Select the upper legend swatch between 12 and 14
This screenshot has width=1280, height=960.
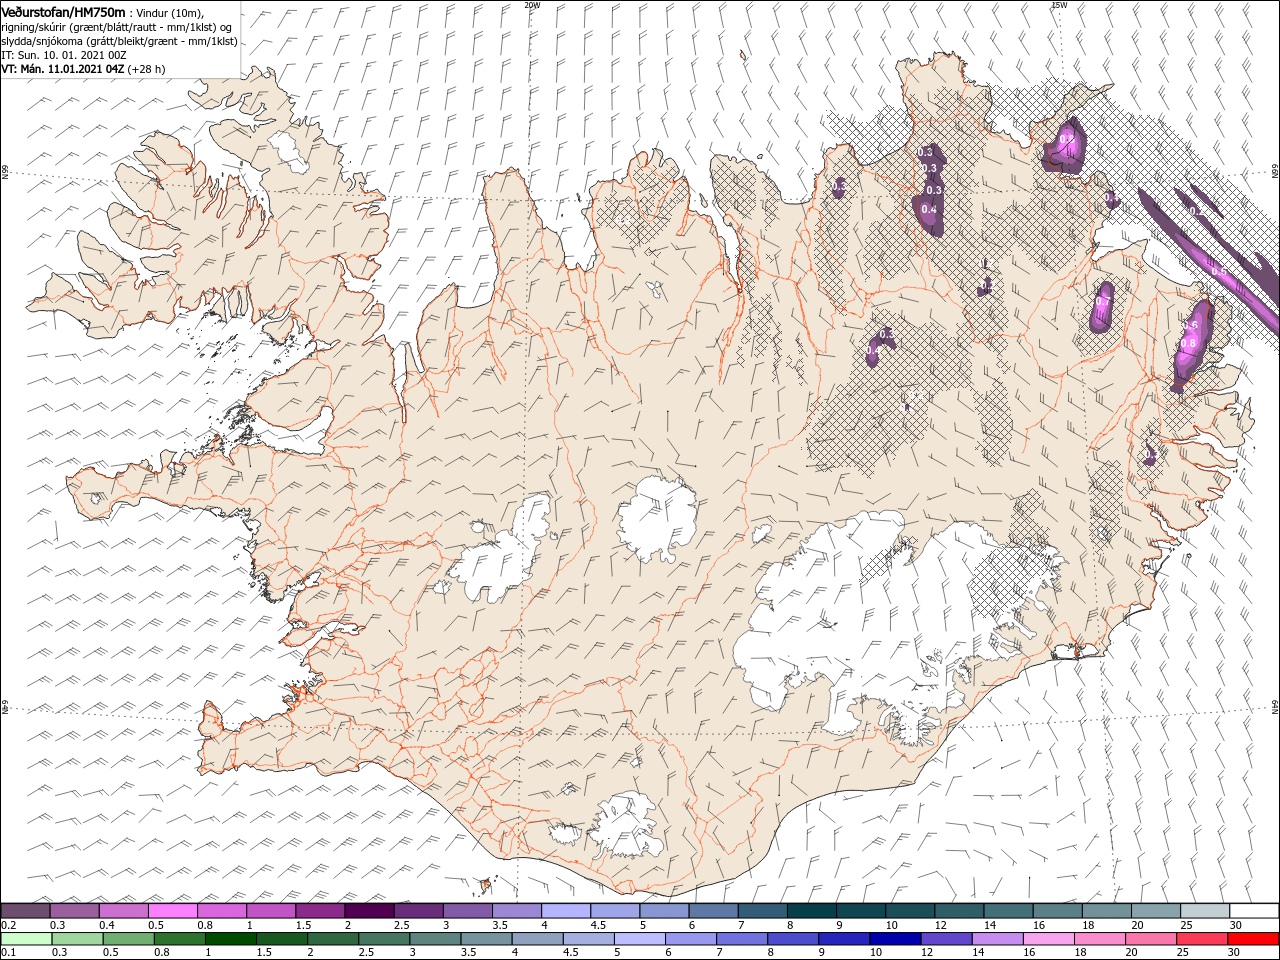[x=958, y=911]
